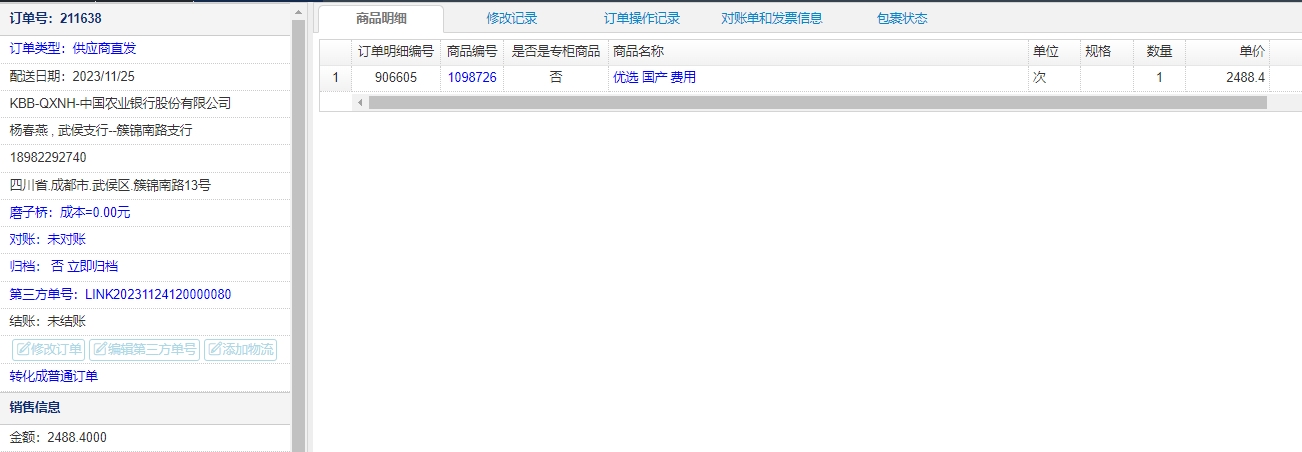This screenshot has height=452, width=1302.
Task: Open the 订单操作记录 tab
Action: [642, 18]
